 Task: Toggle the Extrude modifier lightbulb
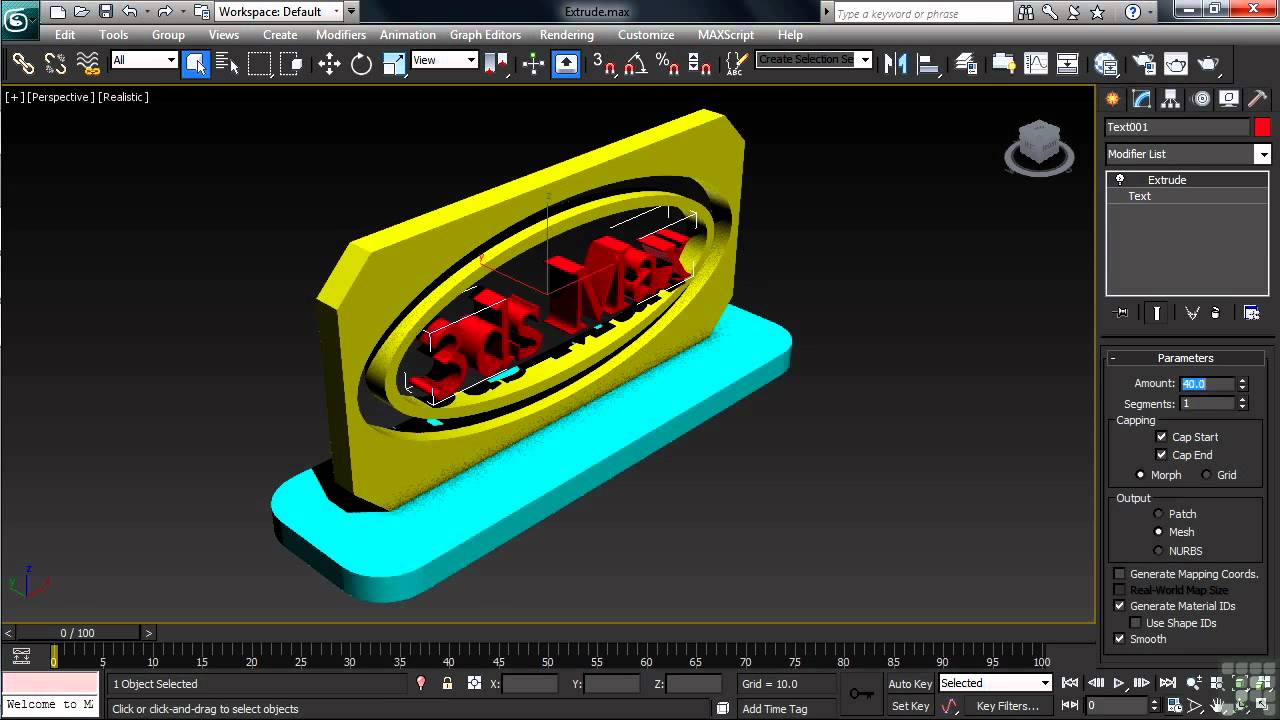(1120, 180)
